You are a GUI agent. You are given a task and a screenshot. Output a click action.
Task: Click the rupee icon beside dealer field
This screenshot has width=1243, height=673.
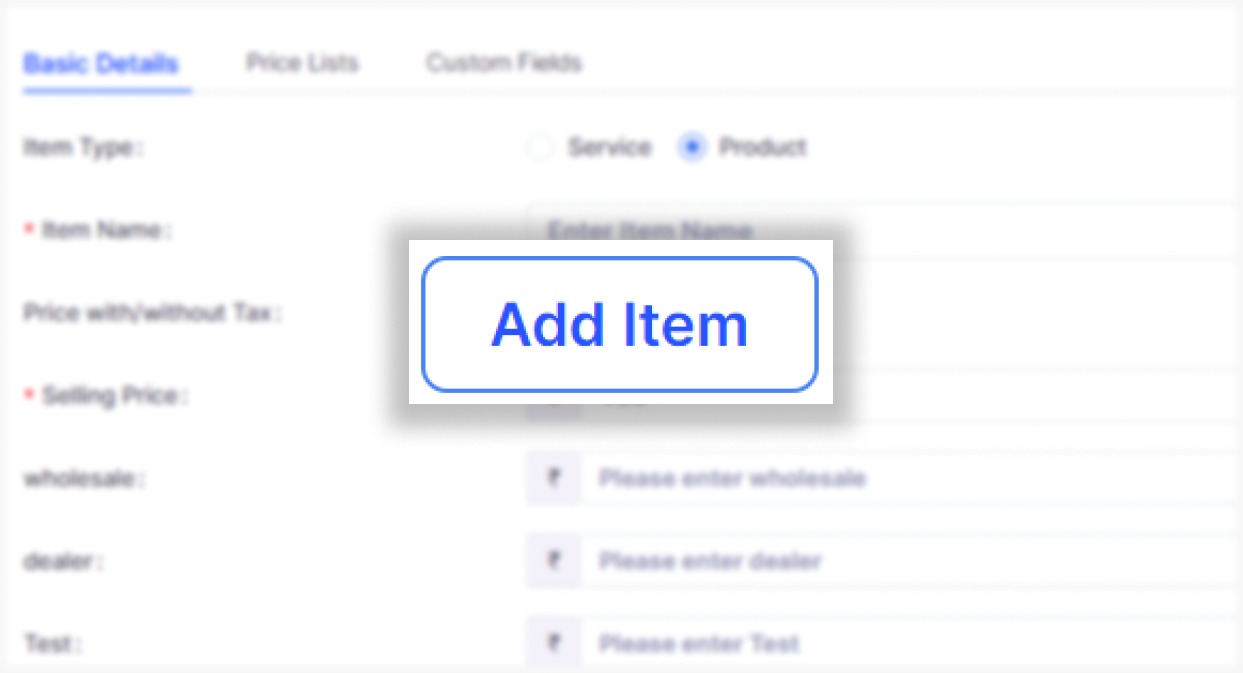point(556,562)
